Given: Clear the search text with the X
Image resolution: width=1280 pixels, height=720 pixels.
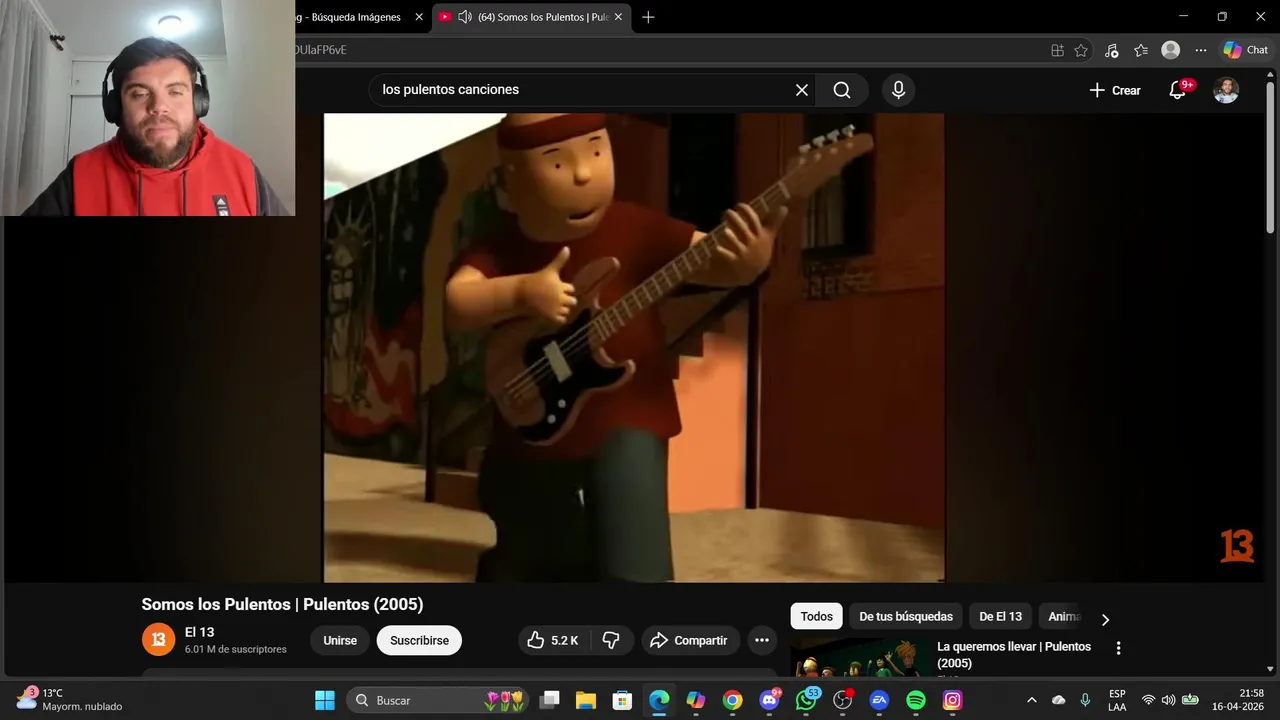Looking at the screenshot, I should coord(802,90).
